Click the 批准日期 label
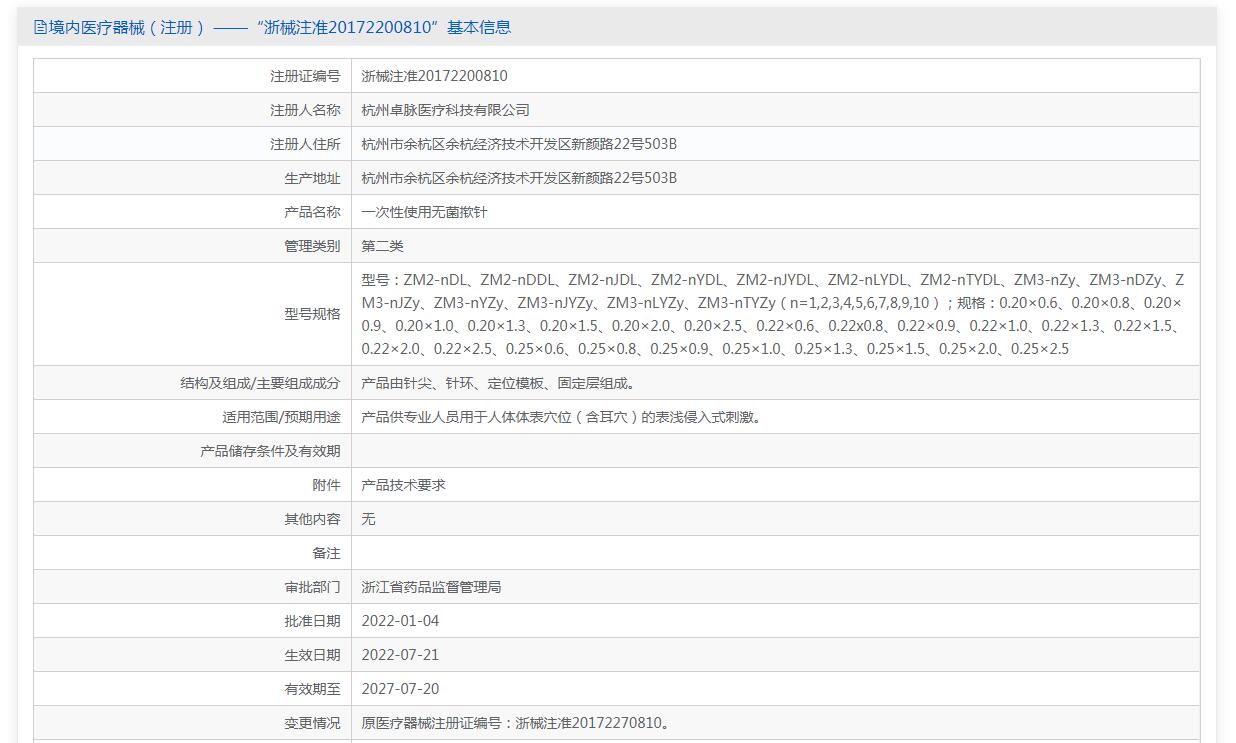This screenshot has height=743, width=1236. pos(312,621)
